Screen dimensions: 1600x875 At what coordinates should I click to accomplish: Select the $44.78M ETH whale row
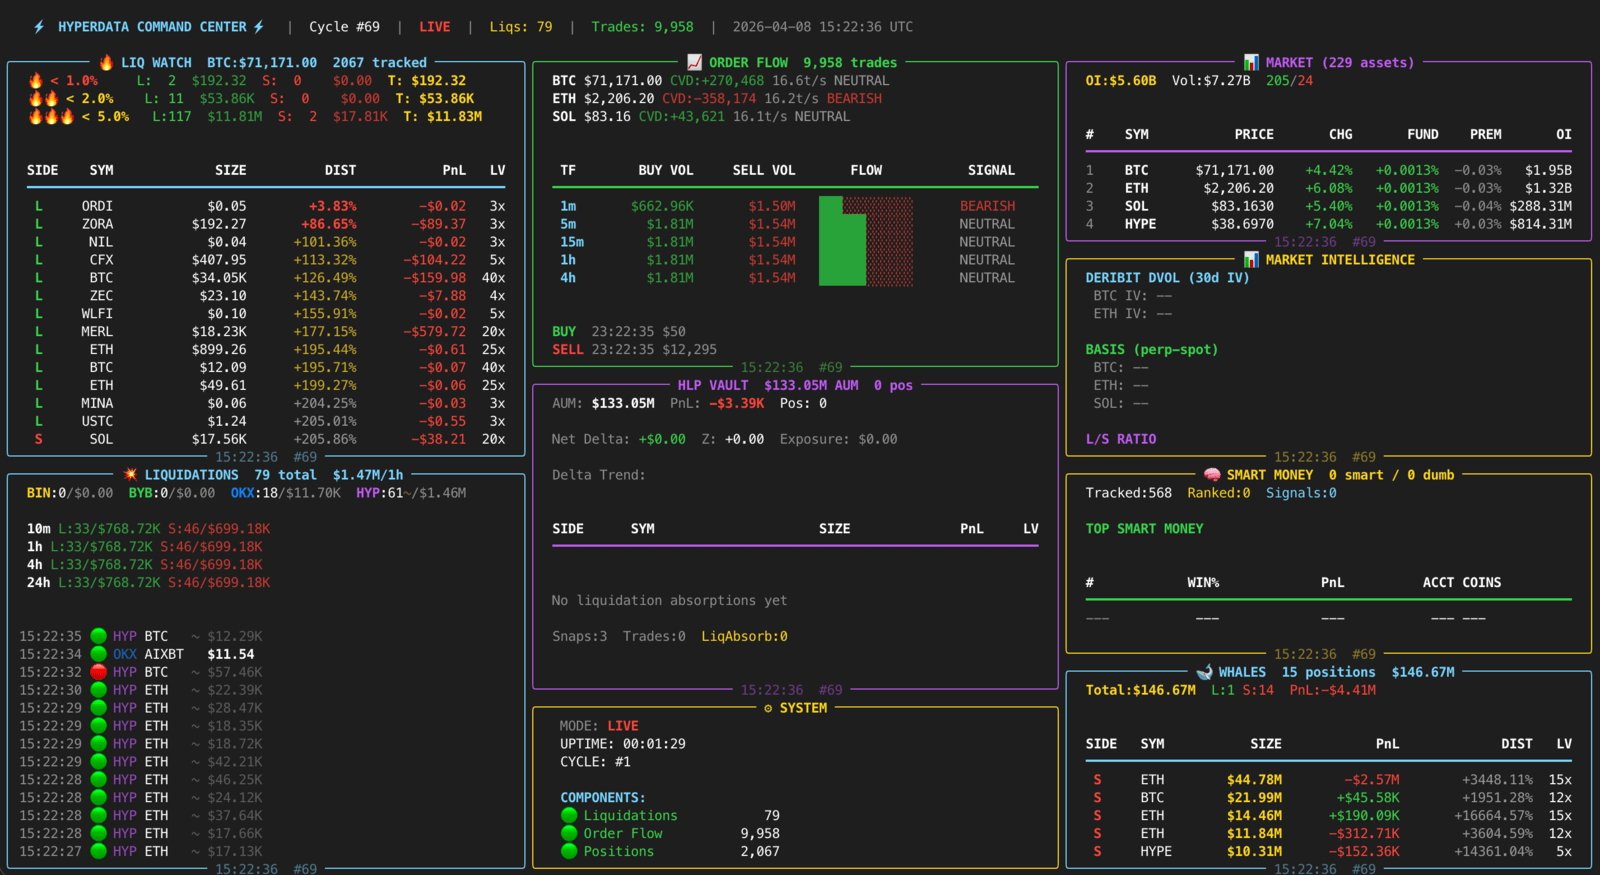click(x=1329, y=780)
